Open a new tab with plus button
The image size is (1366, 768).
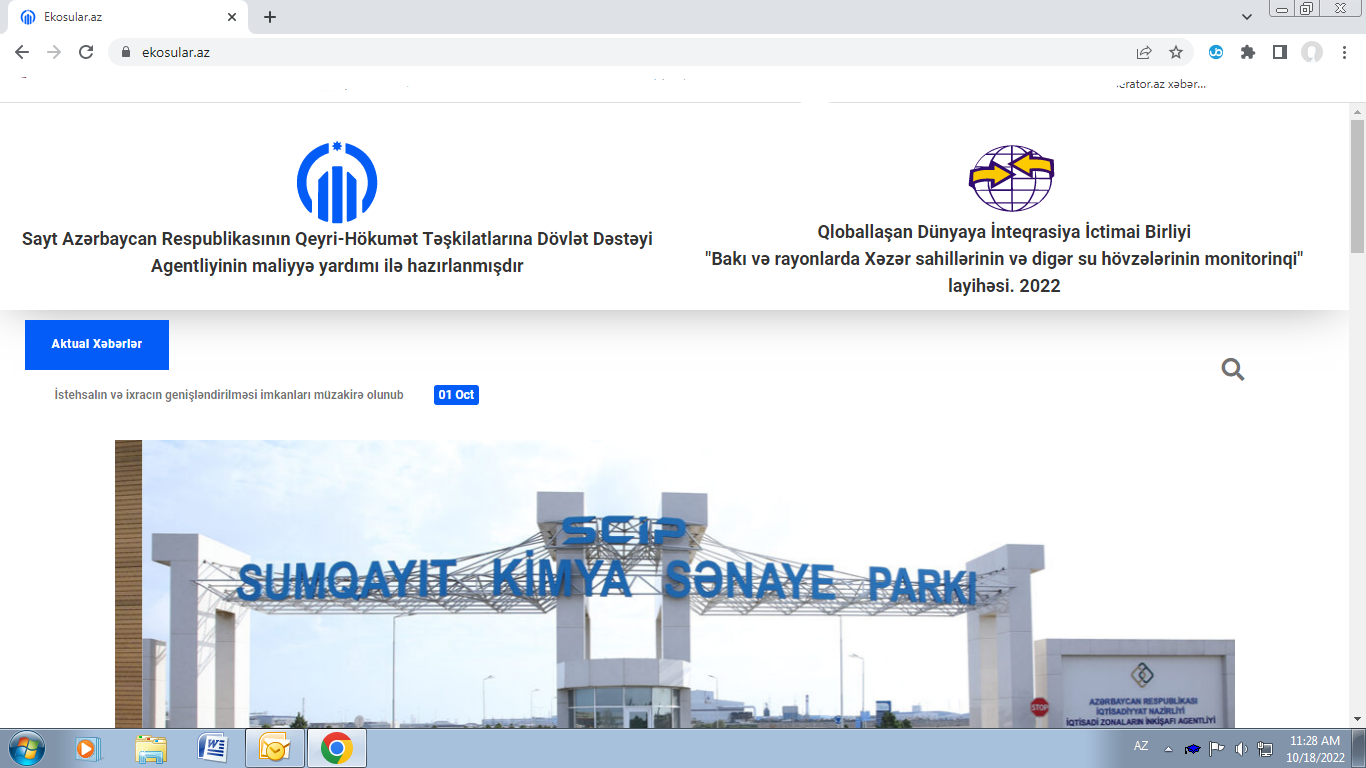269,17
